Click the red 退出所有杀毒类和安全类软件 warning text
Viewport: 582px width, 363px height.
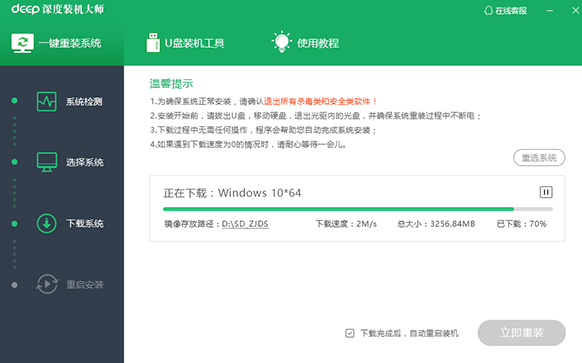tap(321, 101)
